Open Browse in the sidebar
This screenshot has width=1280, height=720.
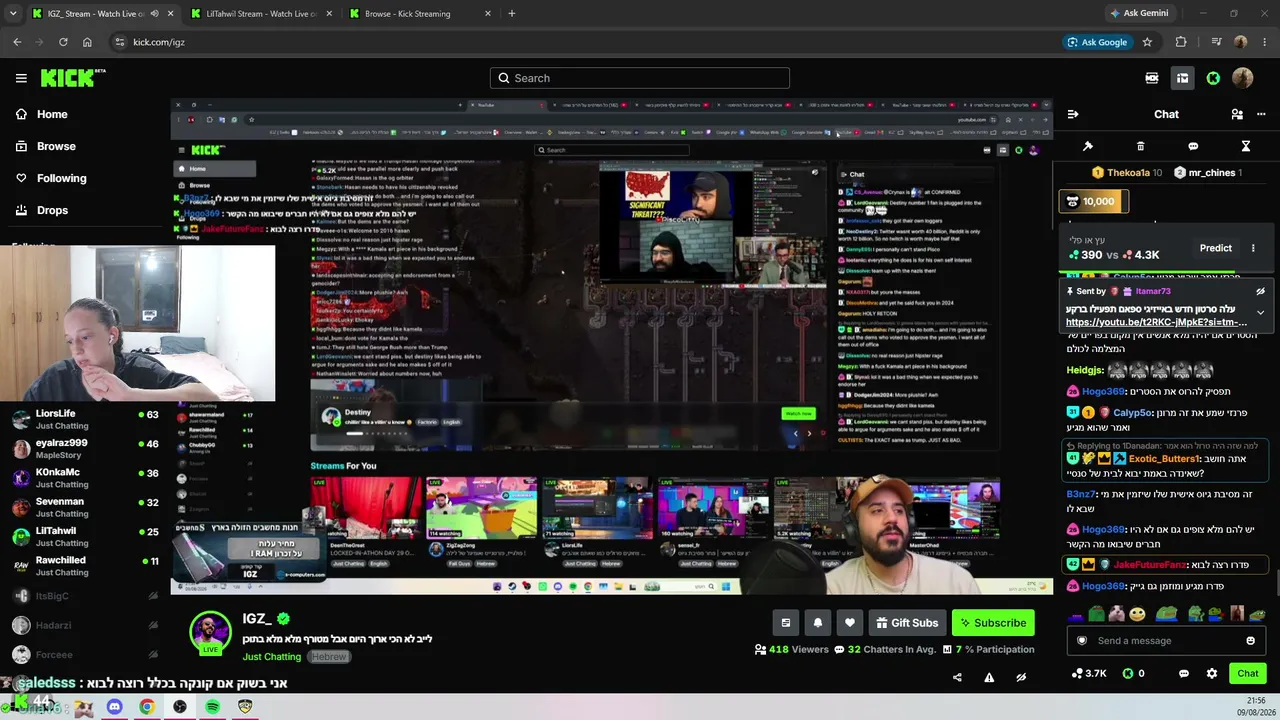click(56, 146)
